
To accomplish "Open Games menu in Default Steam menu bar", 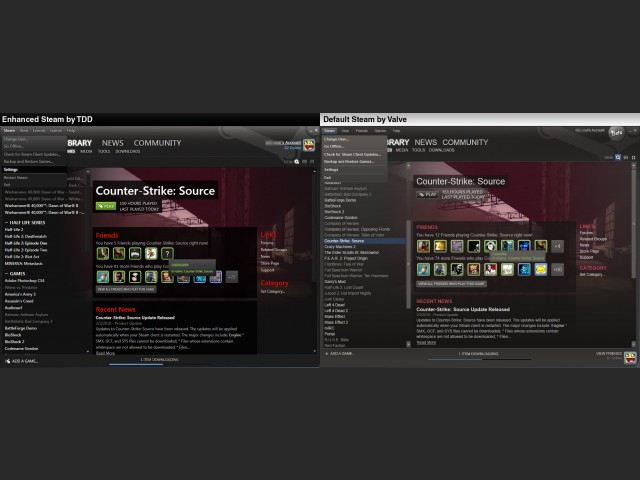I will coord(380,131).
